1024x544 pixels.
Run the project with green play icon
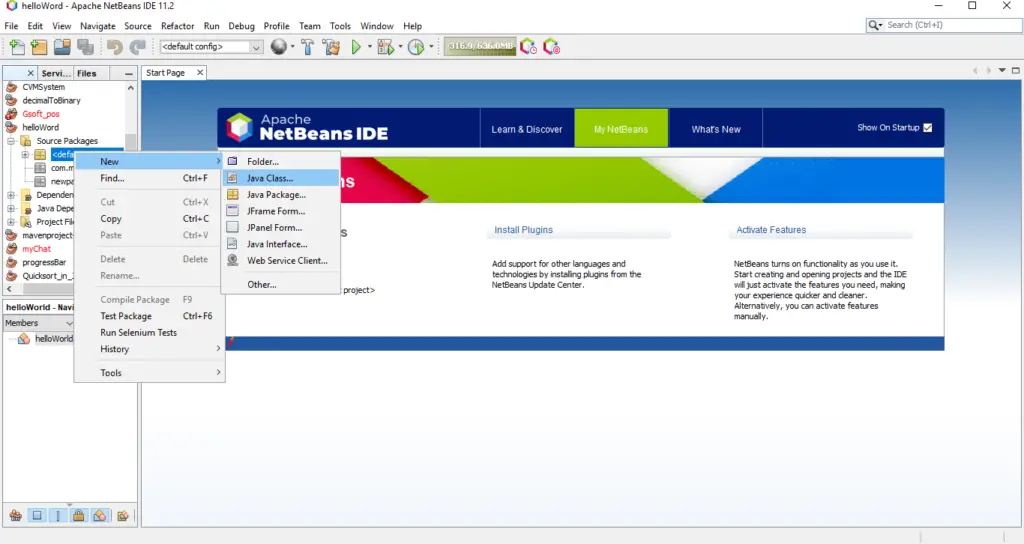[356, 47]
